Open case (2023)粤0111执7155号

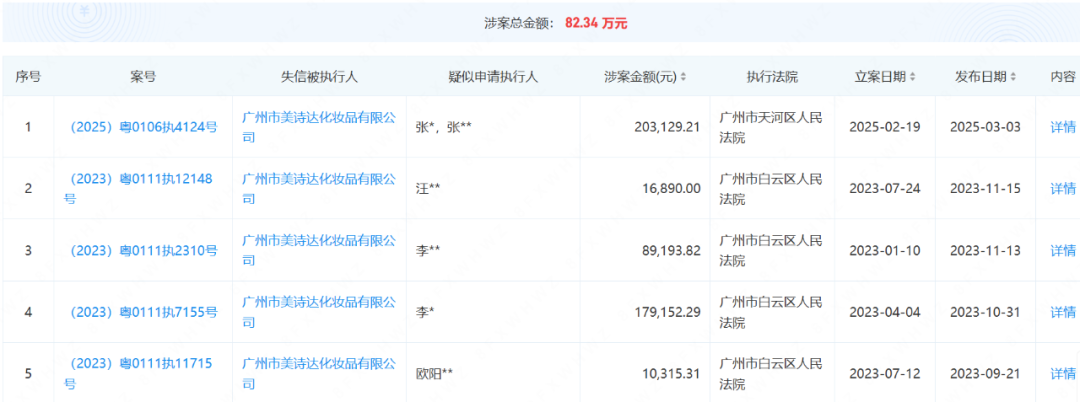pyautogui.click(x=142, y=312)
